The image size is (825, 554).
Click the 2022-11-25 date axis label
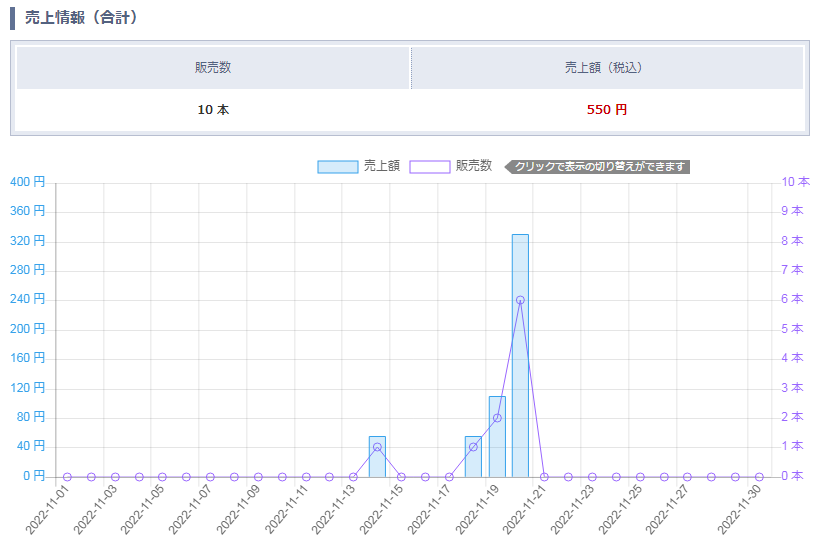[x=620, y=510]
